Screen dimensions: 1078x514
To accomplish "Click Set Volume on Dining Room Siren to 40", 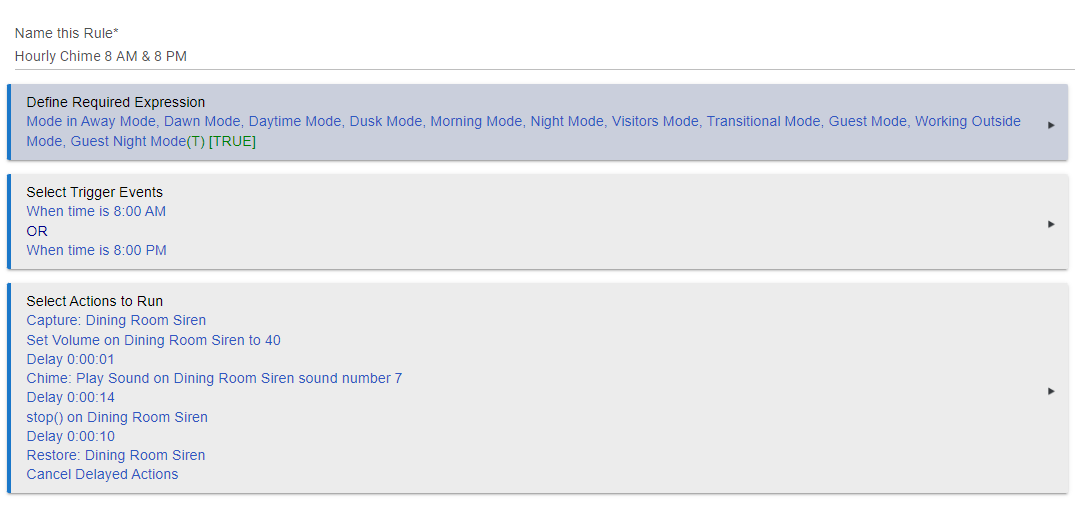I will (153, 340).
